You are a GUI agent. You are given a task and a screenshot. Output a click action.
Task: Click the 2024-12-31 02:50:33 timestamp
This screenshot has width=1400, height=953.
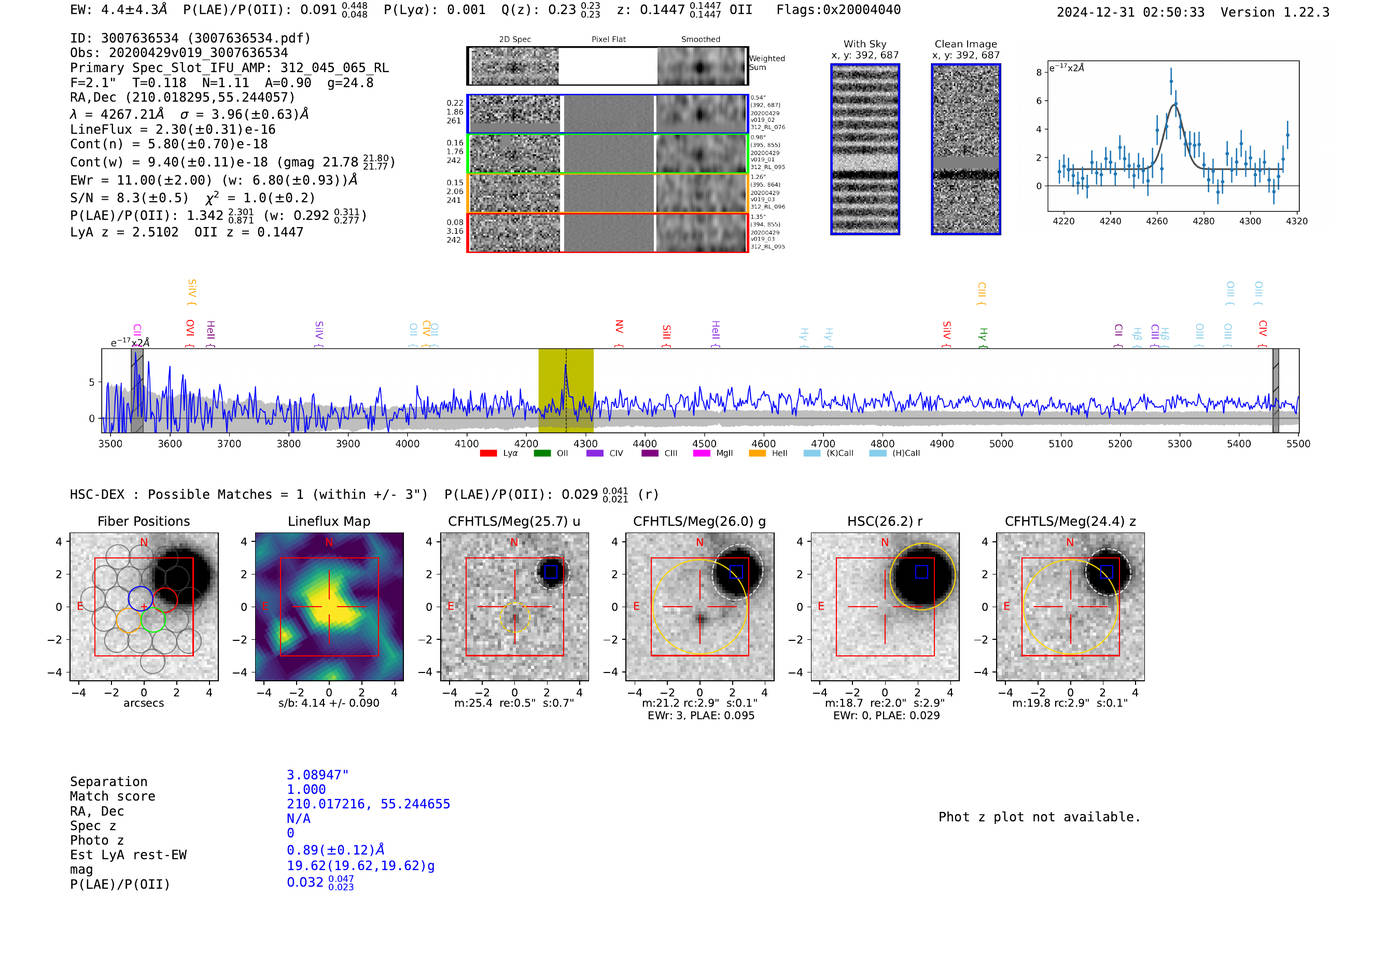coord(1130,13)
